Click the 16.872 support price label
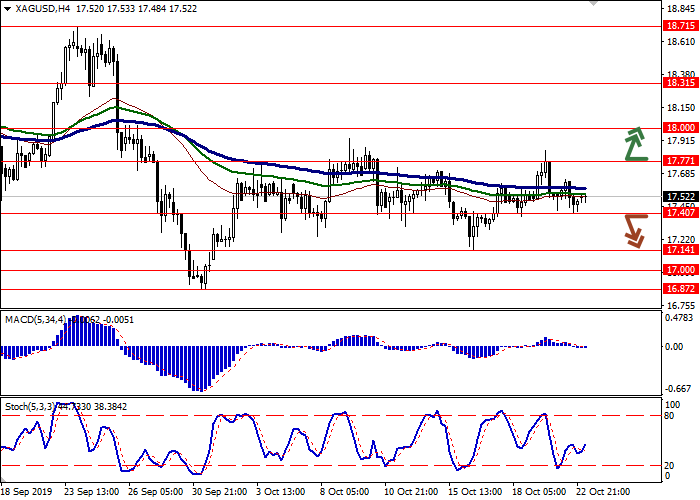The width and height of the screenshot is (700, 500). 680,289
